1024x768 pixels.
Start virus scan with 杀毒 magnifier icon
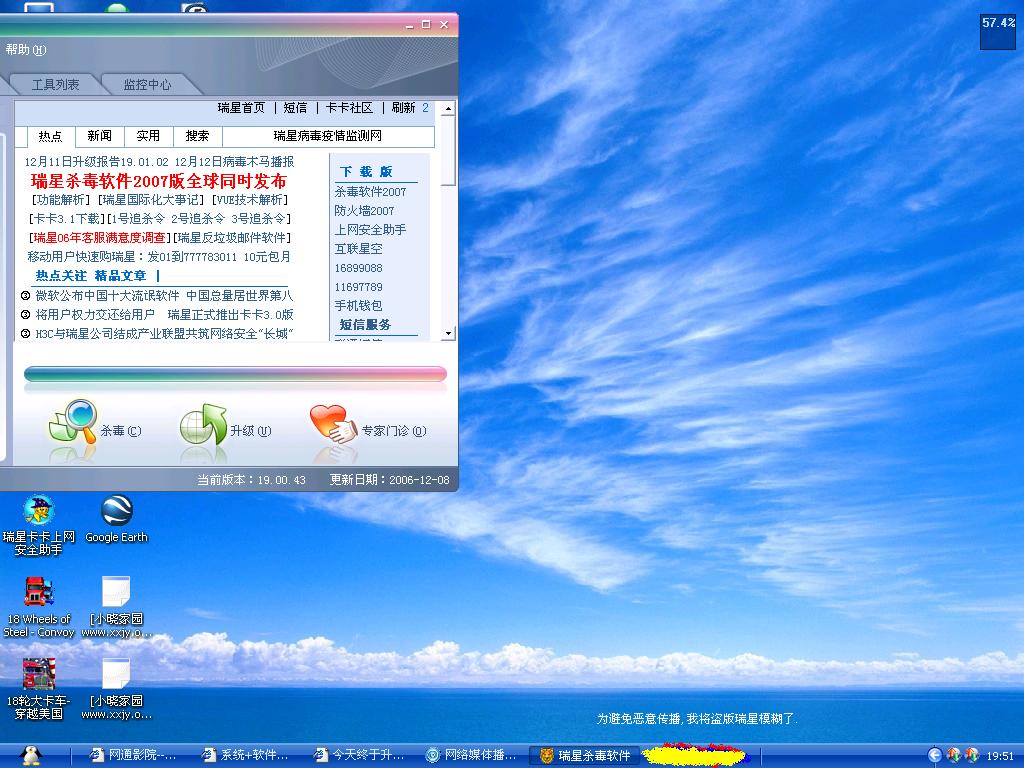pyautogui.click(x=72, y=423)
